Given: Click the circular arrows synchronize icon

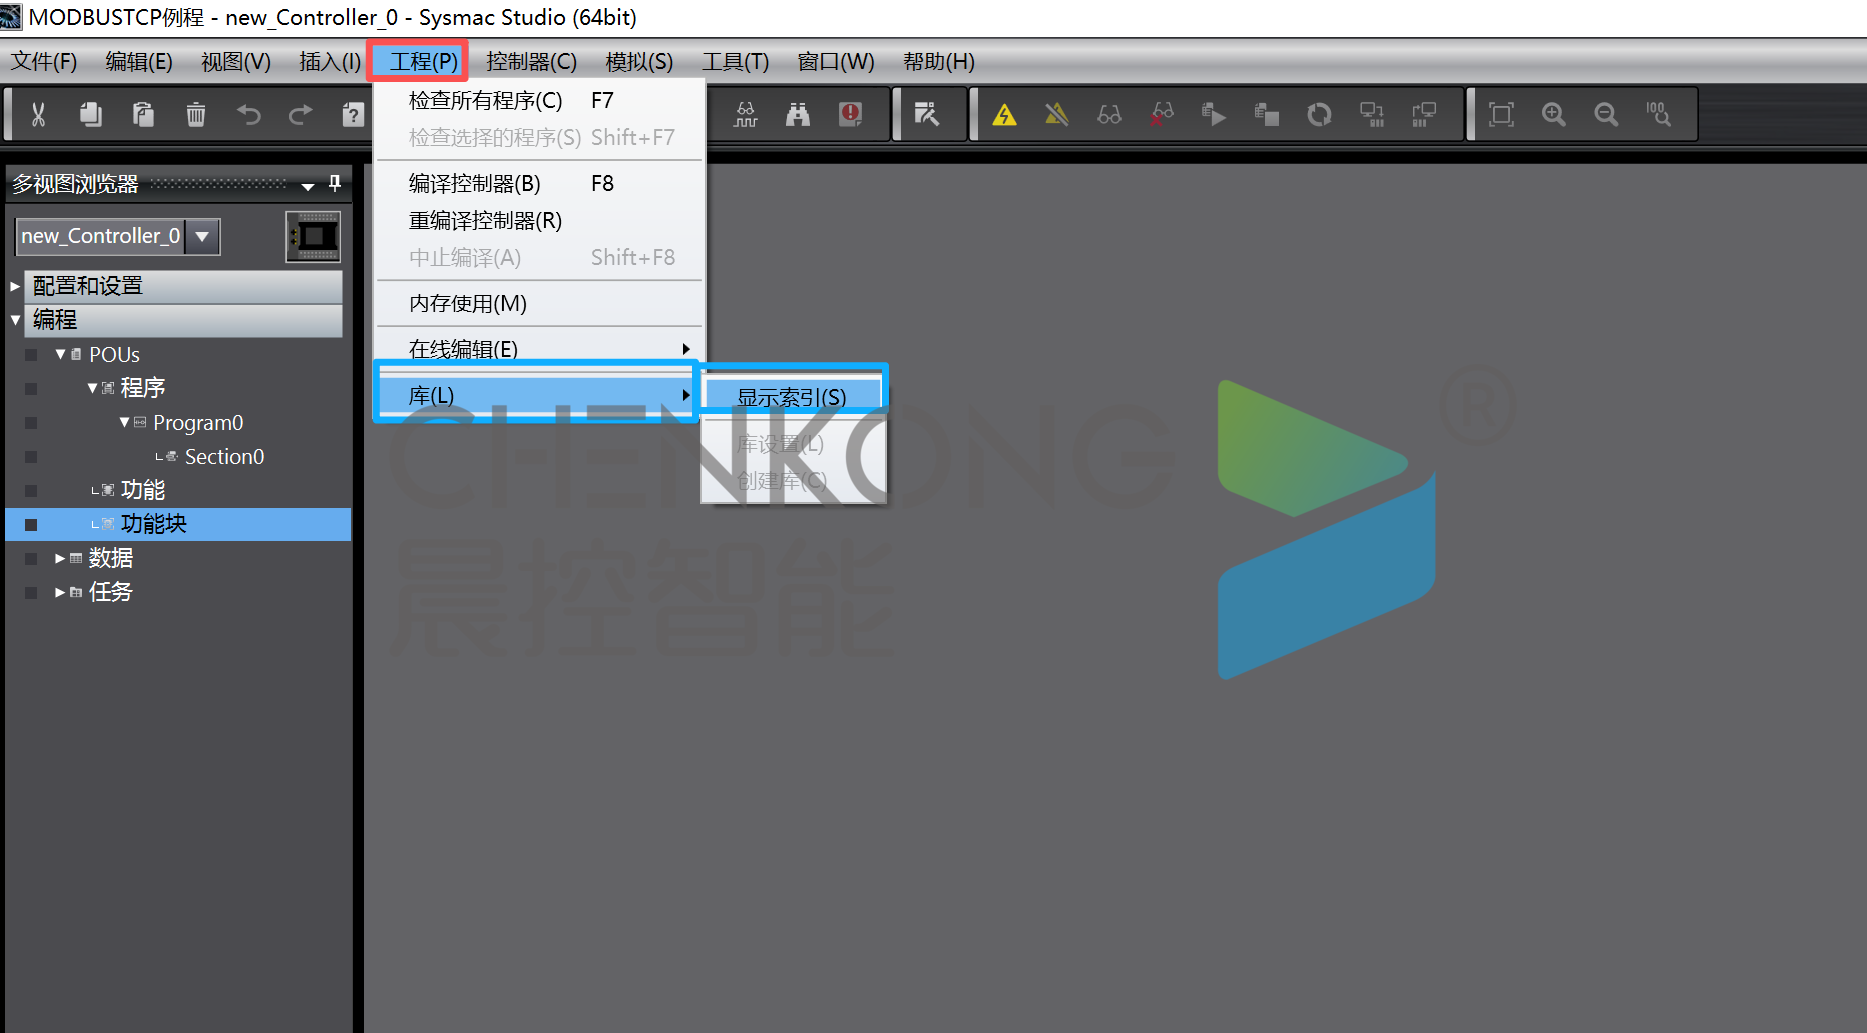Looking at the screenshot, I should 1319,114.
